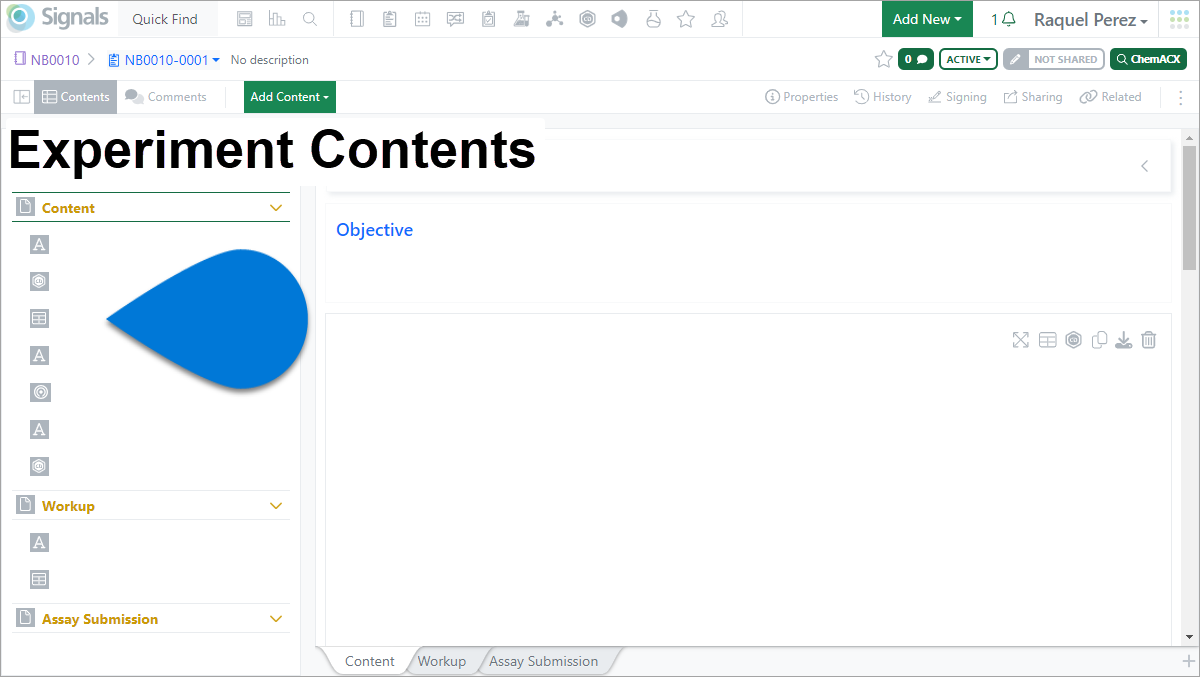
Task: Toggle the side panel layout icon left of Contents
Action: click(21, 97)
